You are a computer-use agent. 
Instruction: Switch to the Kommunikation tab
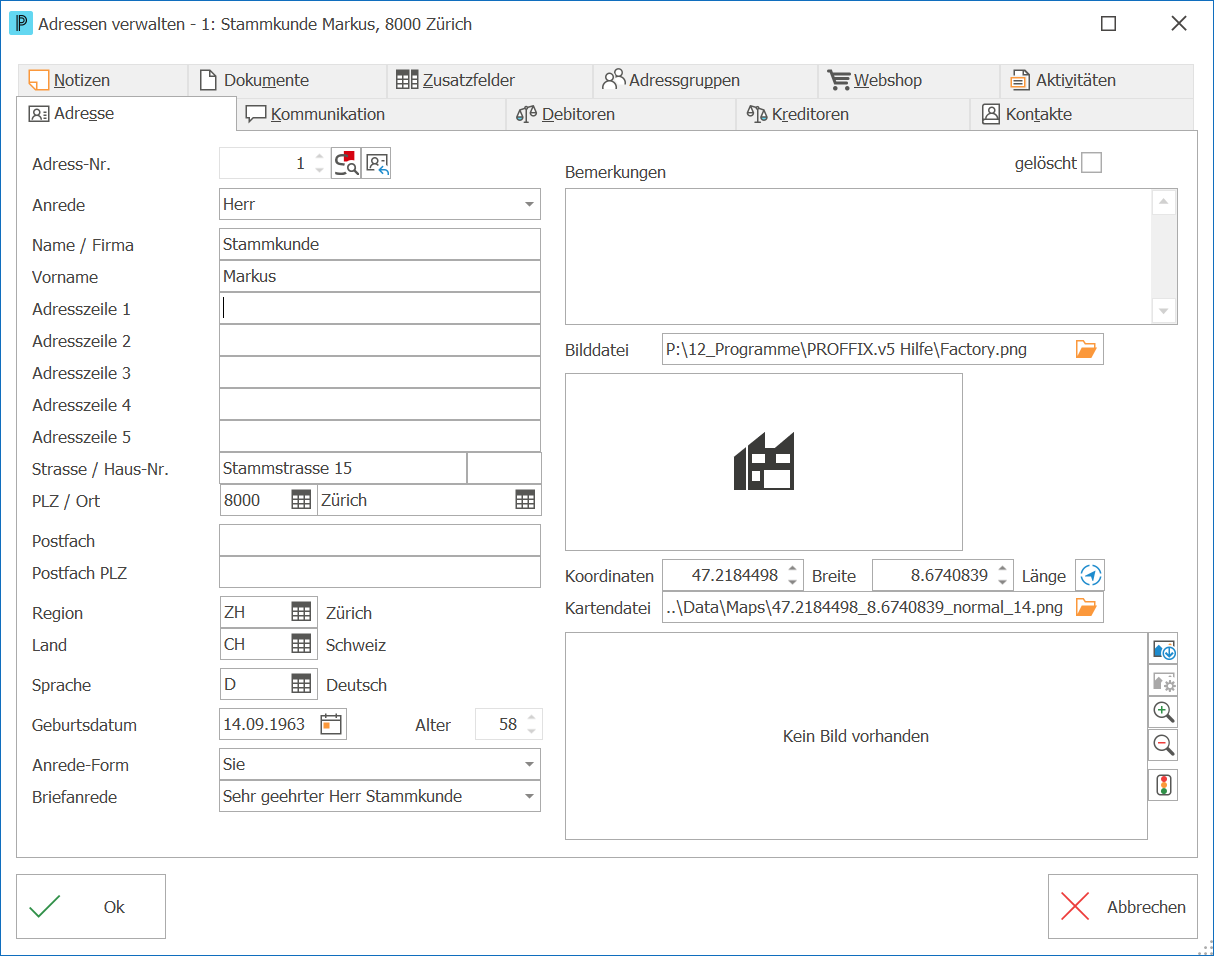[371, 114]
